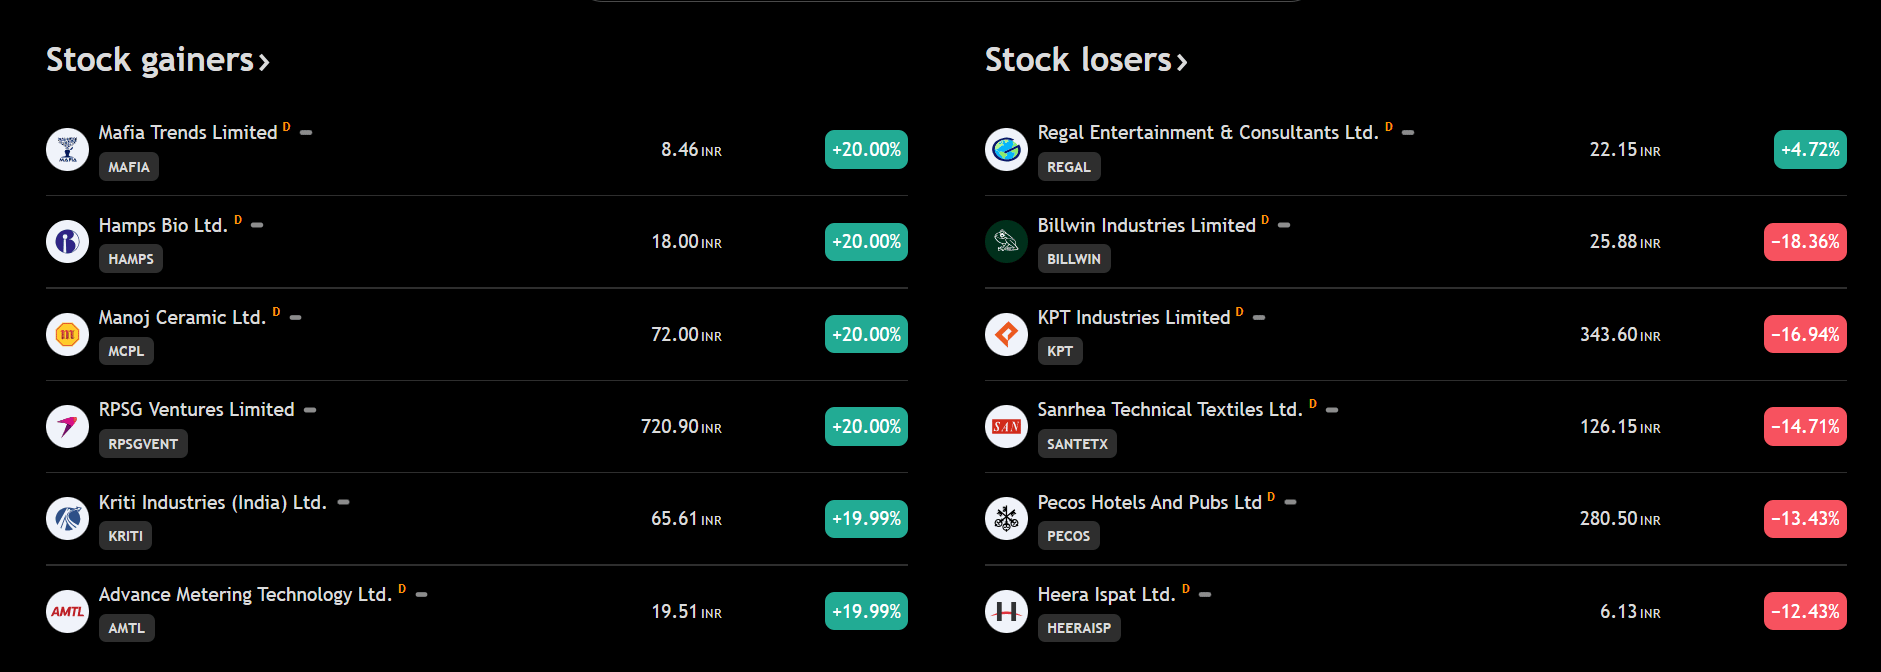Open Advance Metering Technology Ltd. link
Image resolution: width=1881 pixels, height=672 pixels.
(245, 595)
